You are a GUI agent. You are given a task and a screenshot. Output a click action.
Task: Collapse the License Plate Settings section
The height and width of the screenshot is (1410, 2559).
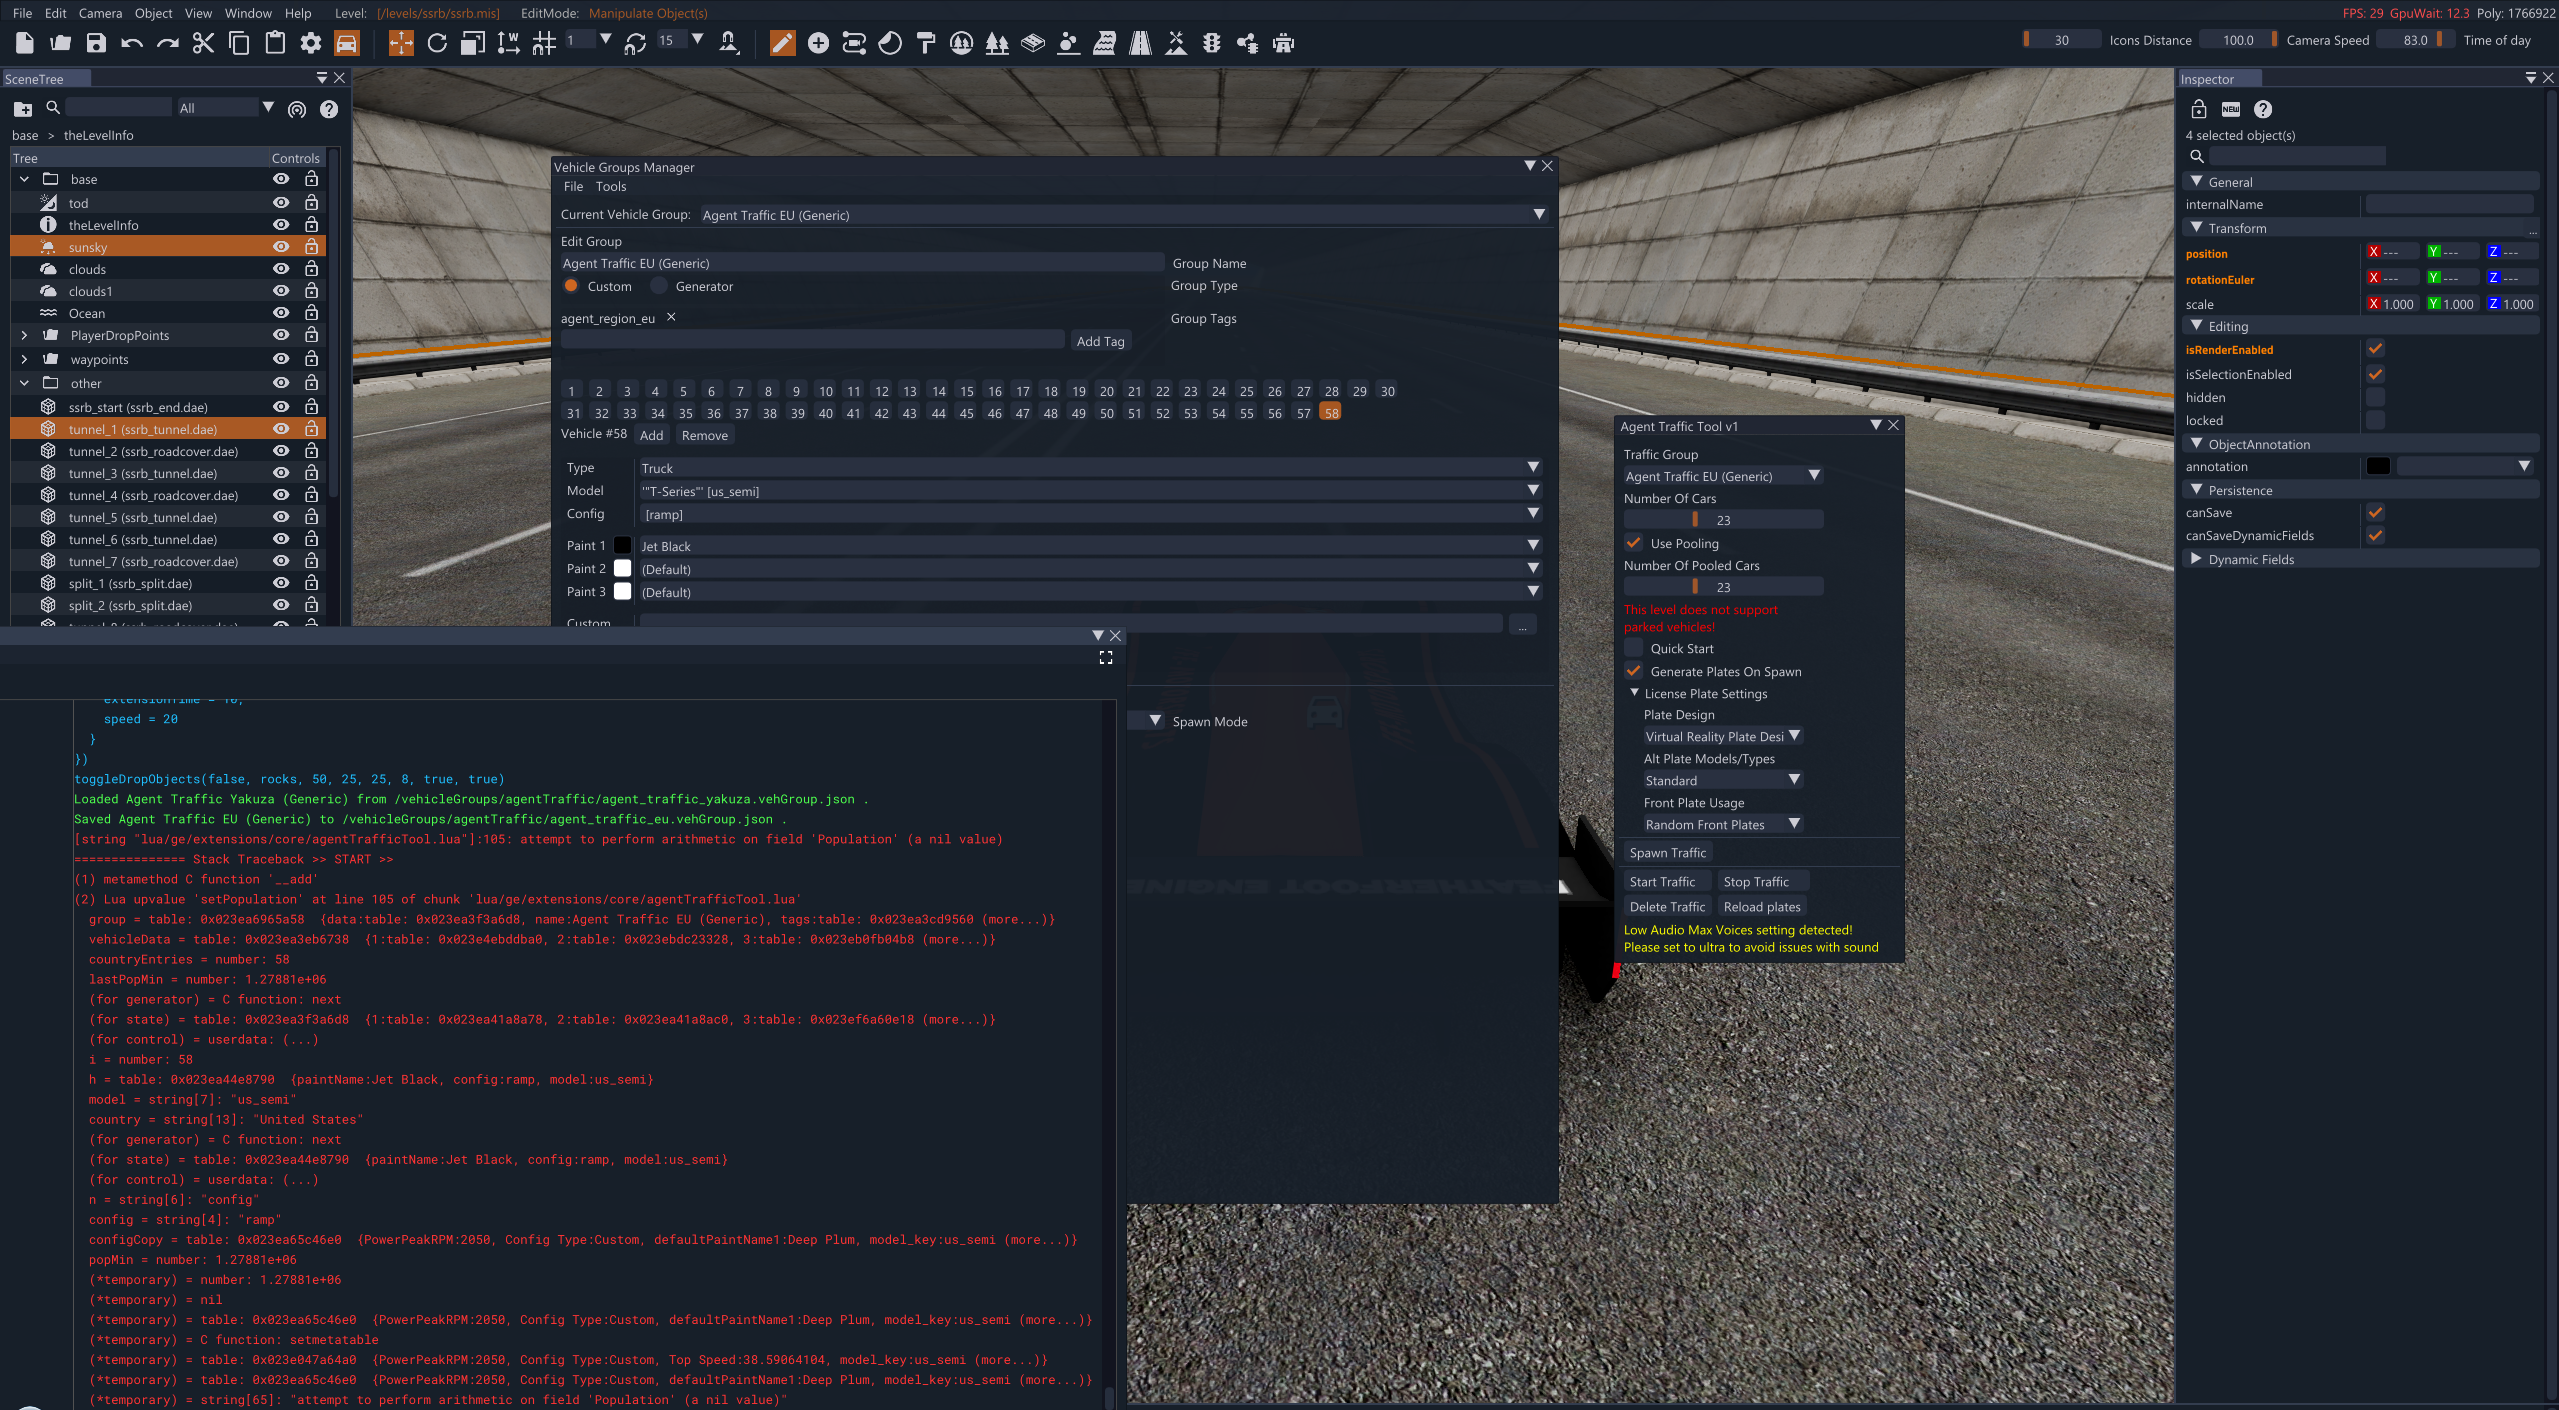(1635, 693)
